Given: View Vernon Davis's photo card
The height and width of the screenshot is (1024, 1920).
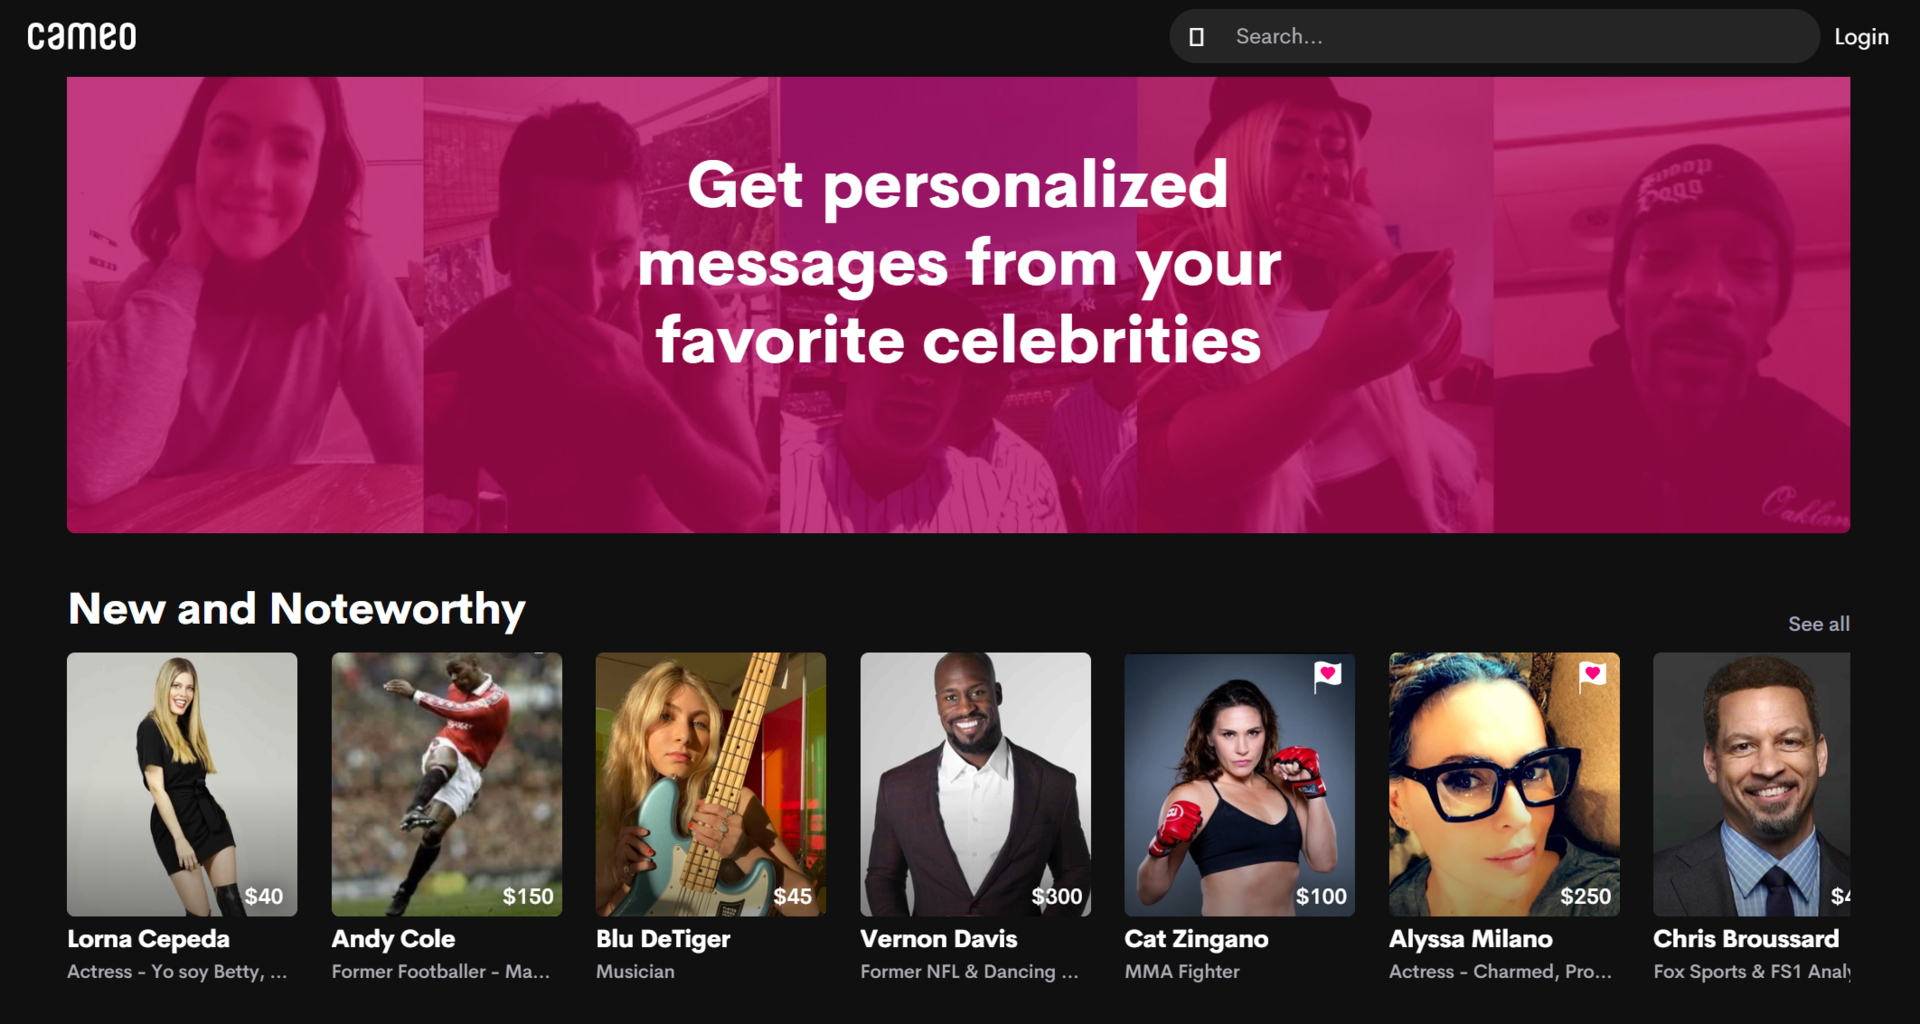Looking at the screenshot, I should click(x=975, y=784).
